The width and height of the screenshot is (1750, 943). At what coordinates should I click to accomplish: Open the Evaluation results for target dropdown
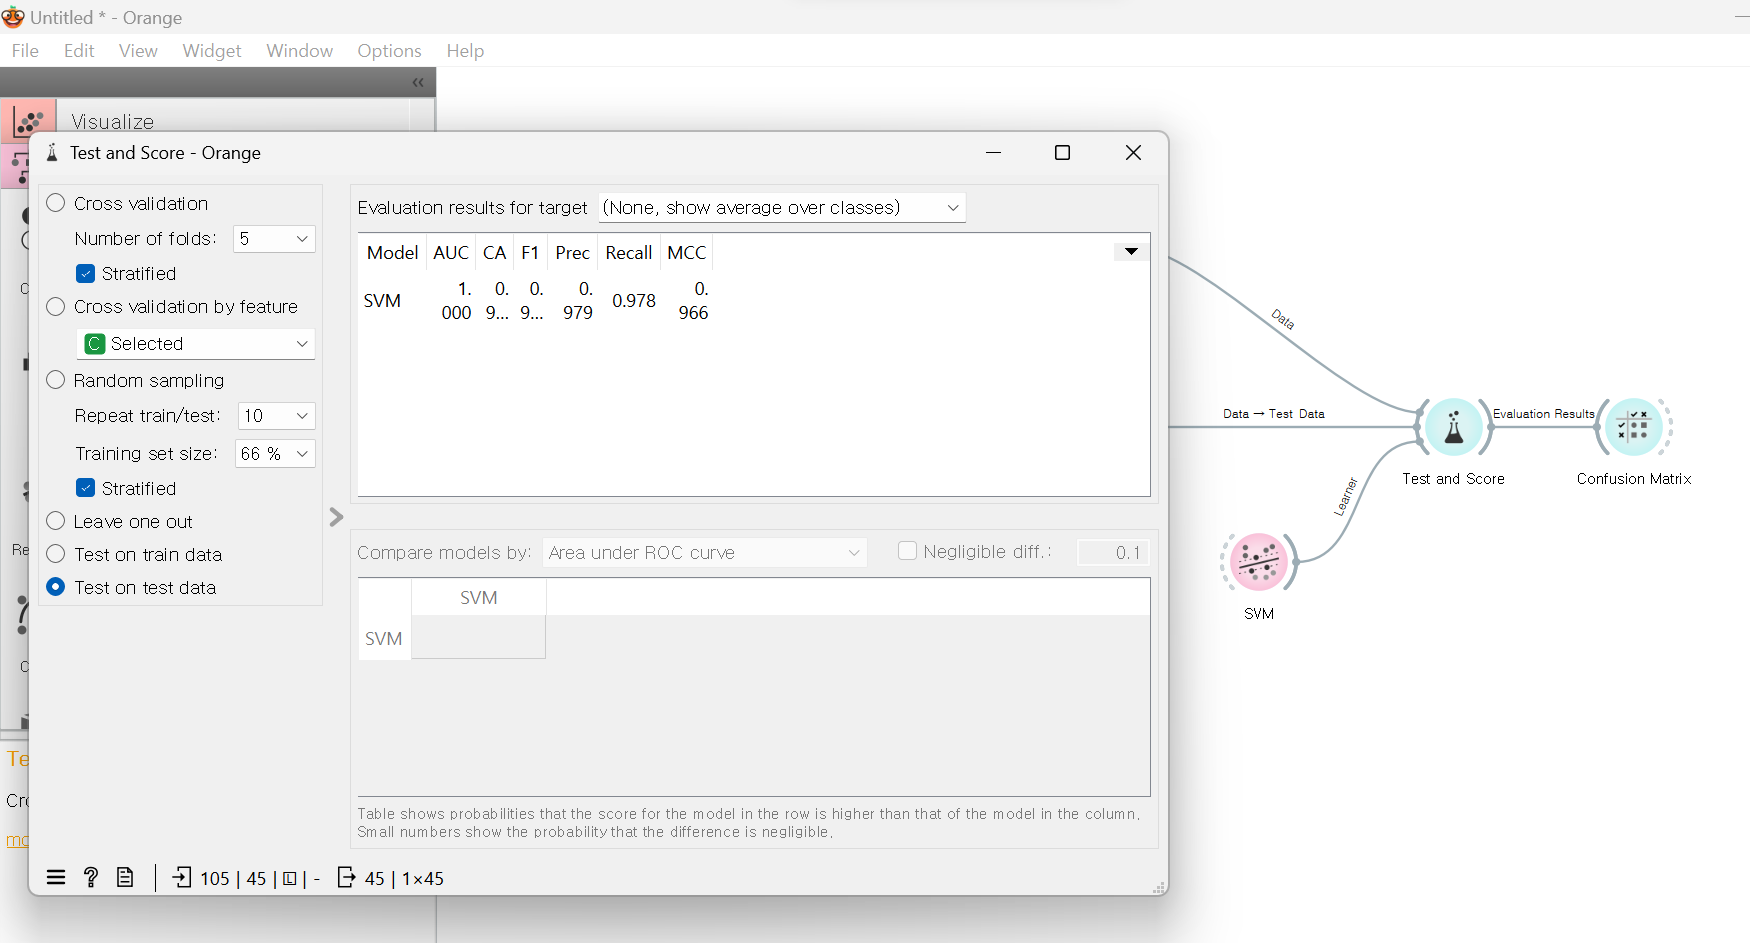point(782,208)
